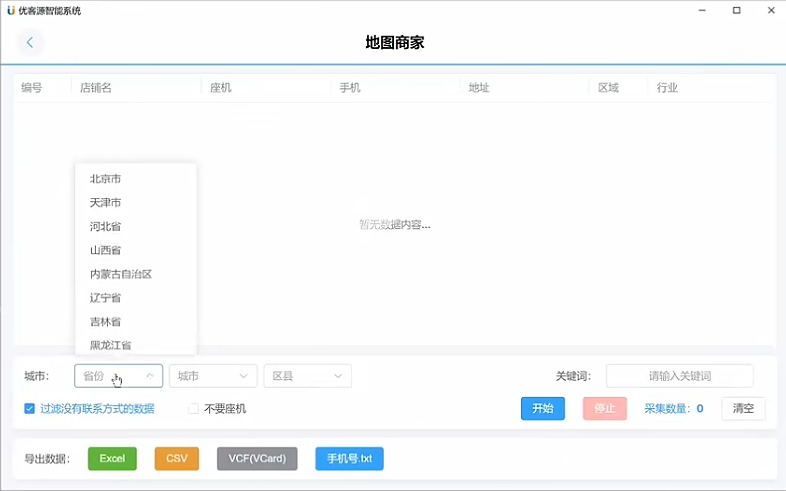Choose 天津市 in the dropdown list

click(105, 202)
